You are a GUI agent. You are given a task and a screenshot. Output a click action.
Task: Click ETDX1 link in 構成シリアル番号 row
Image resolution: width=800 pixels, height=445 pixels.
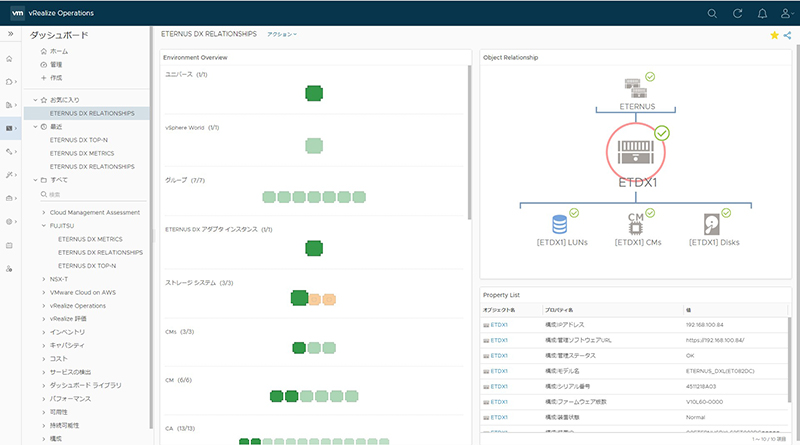(x=499, y=386)
